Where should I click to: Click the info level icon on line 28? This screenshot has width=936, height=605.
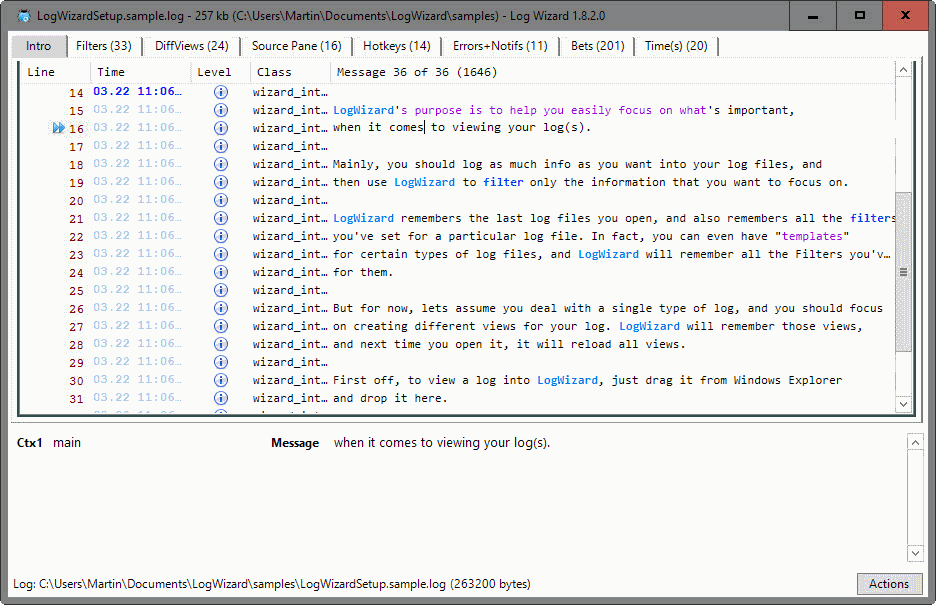(x=221, y=344)
